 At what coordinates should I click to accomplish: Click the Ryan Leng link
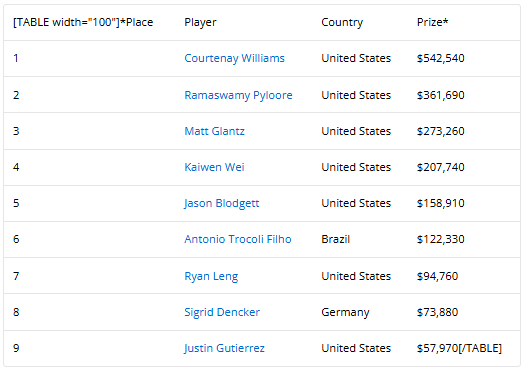point(211,276)
